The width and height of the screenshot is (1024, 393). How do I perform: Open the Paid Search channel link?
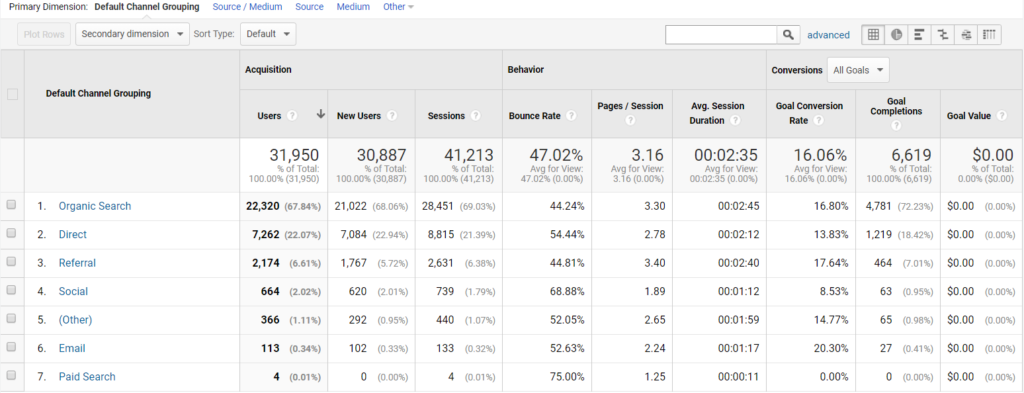[87, 377]
